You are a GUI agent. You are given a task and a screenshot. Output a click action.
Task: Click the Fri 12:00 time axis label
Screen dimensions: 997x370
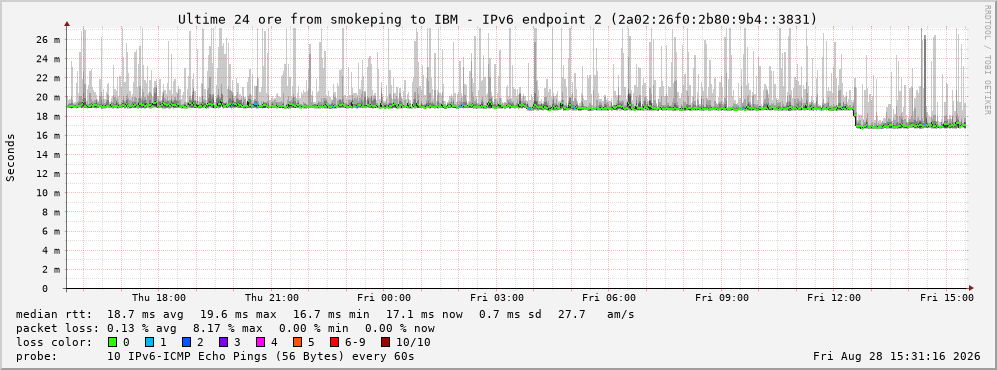click(x=834, y=298)
